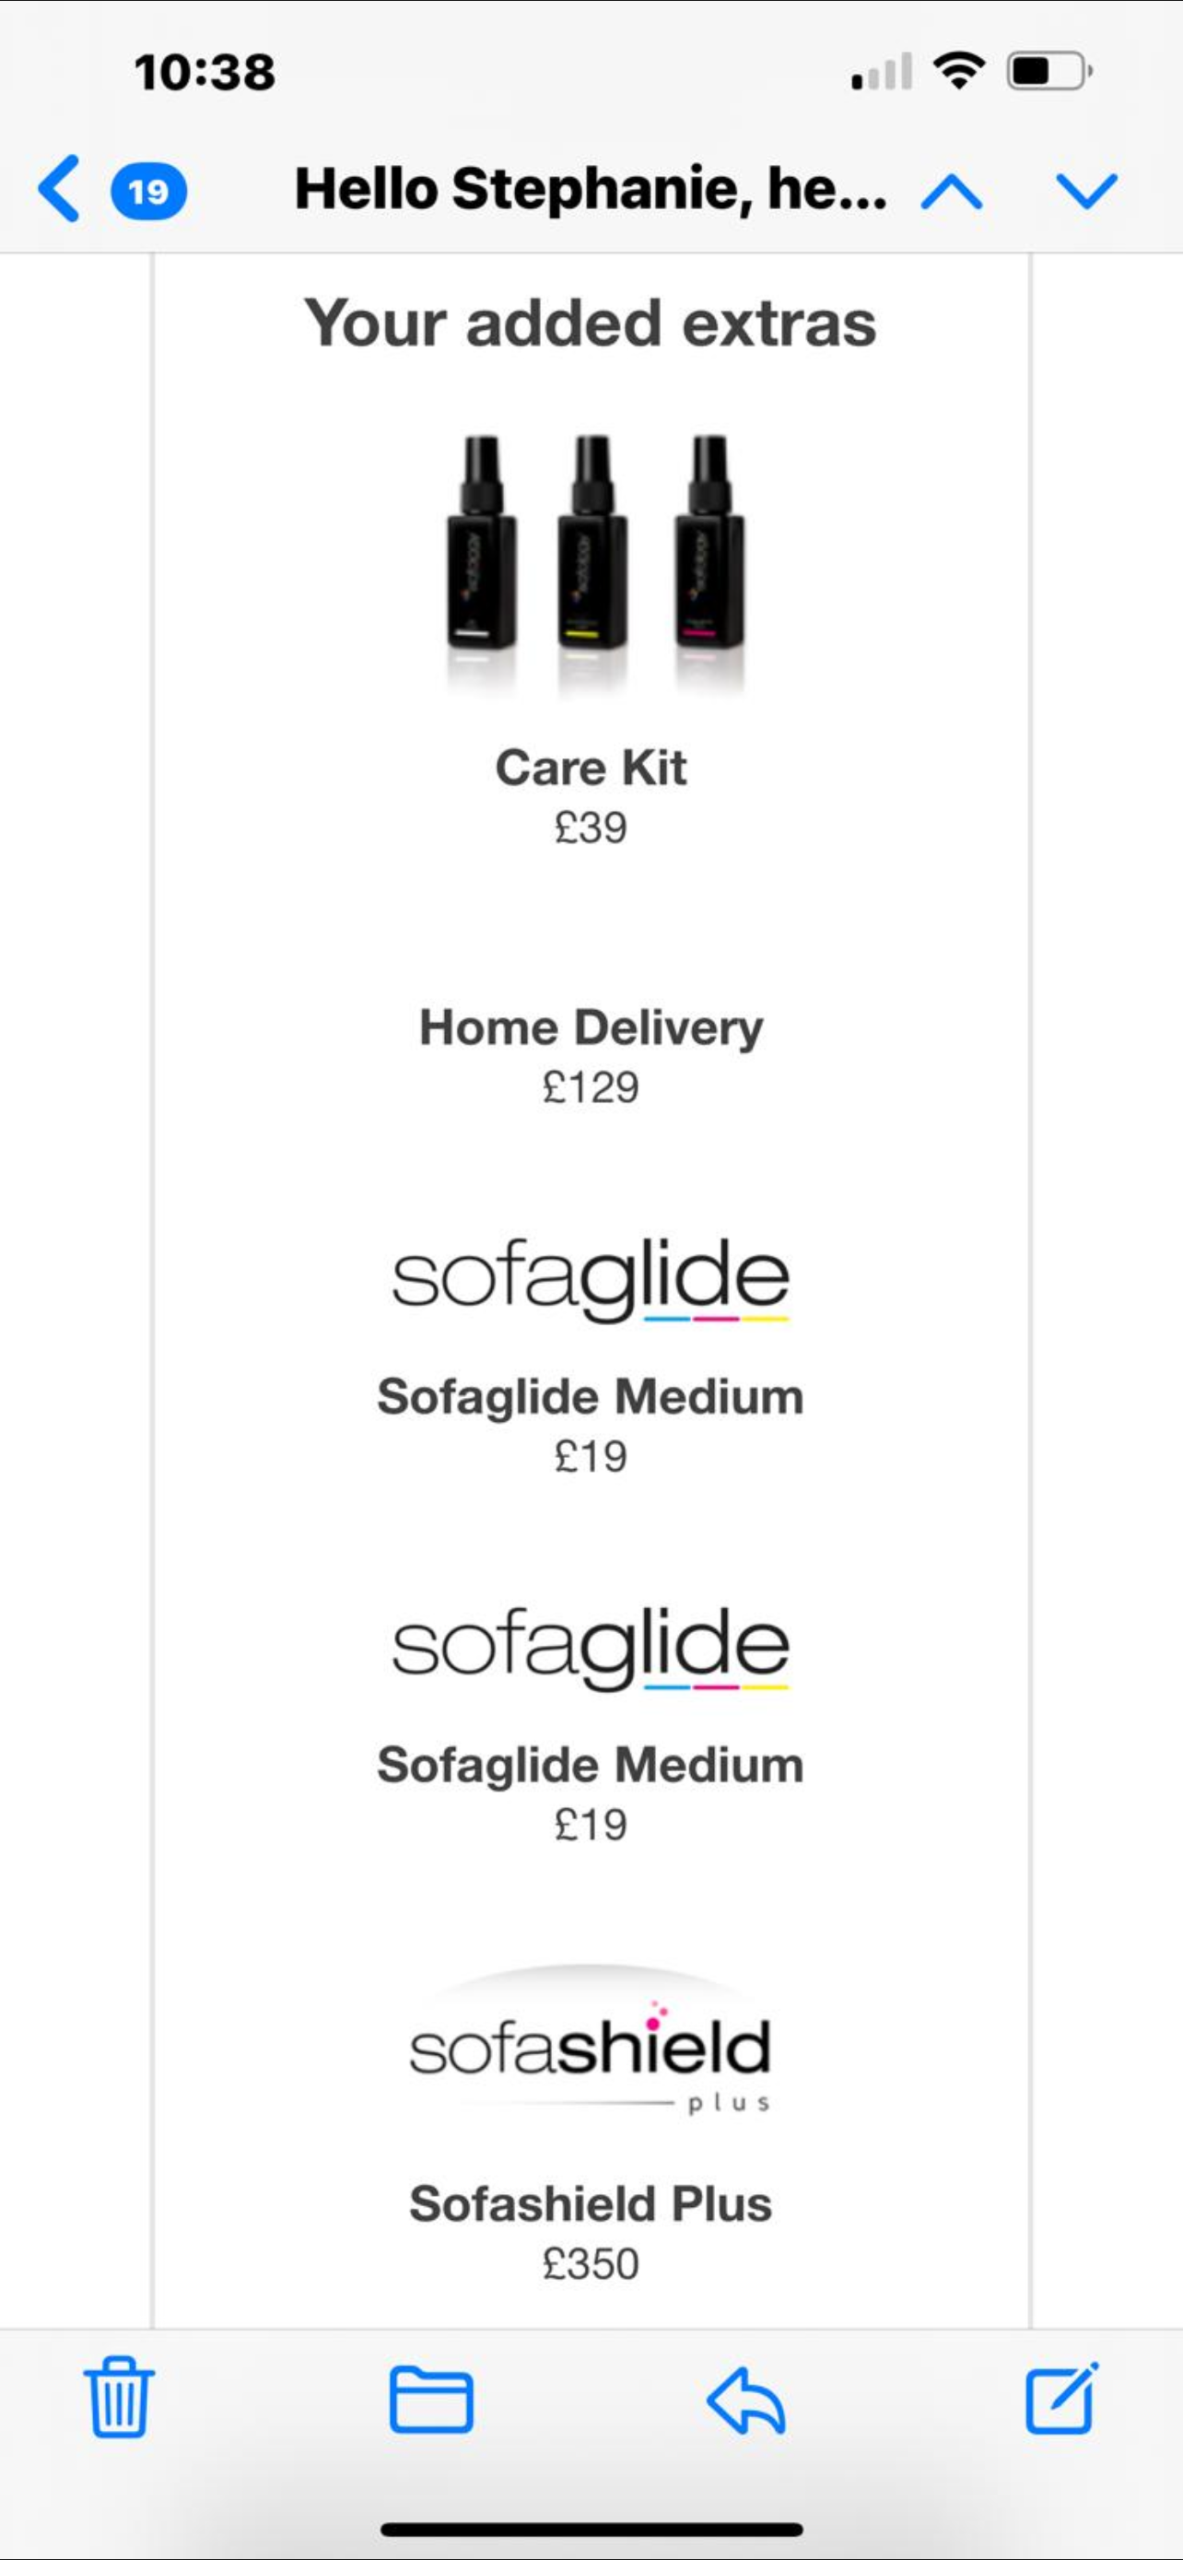This screenshot has width=1183, height=2560.
Task: Go to next message with down arrow
Action: pyautogui.click(x=1086, y=190)
